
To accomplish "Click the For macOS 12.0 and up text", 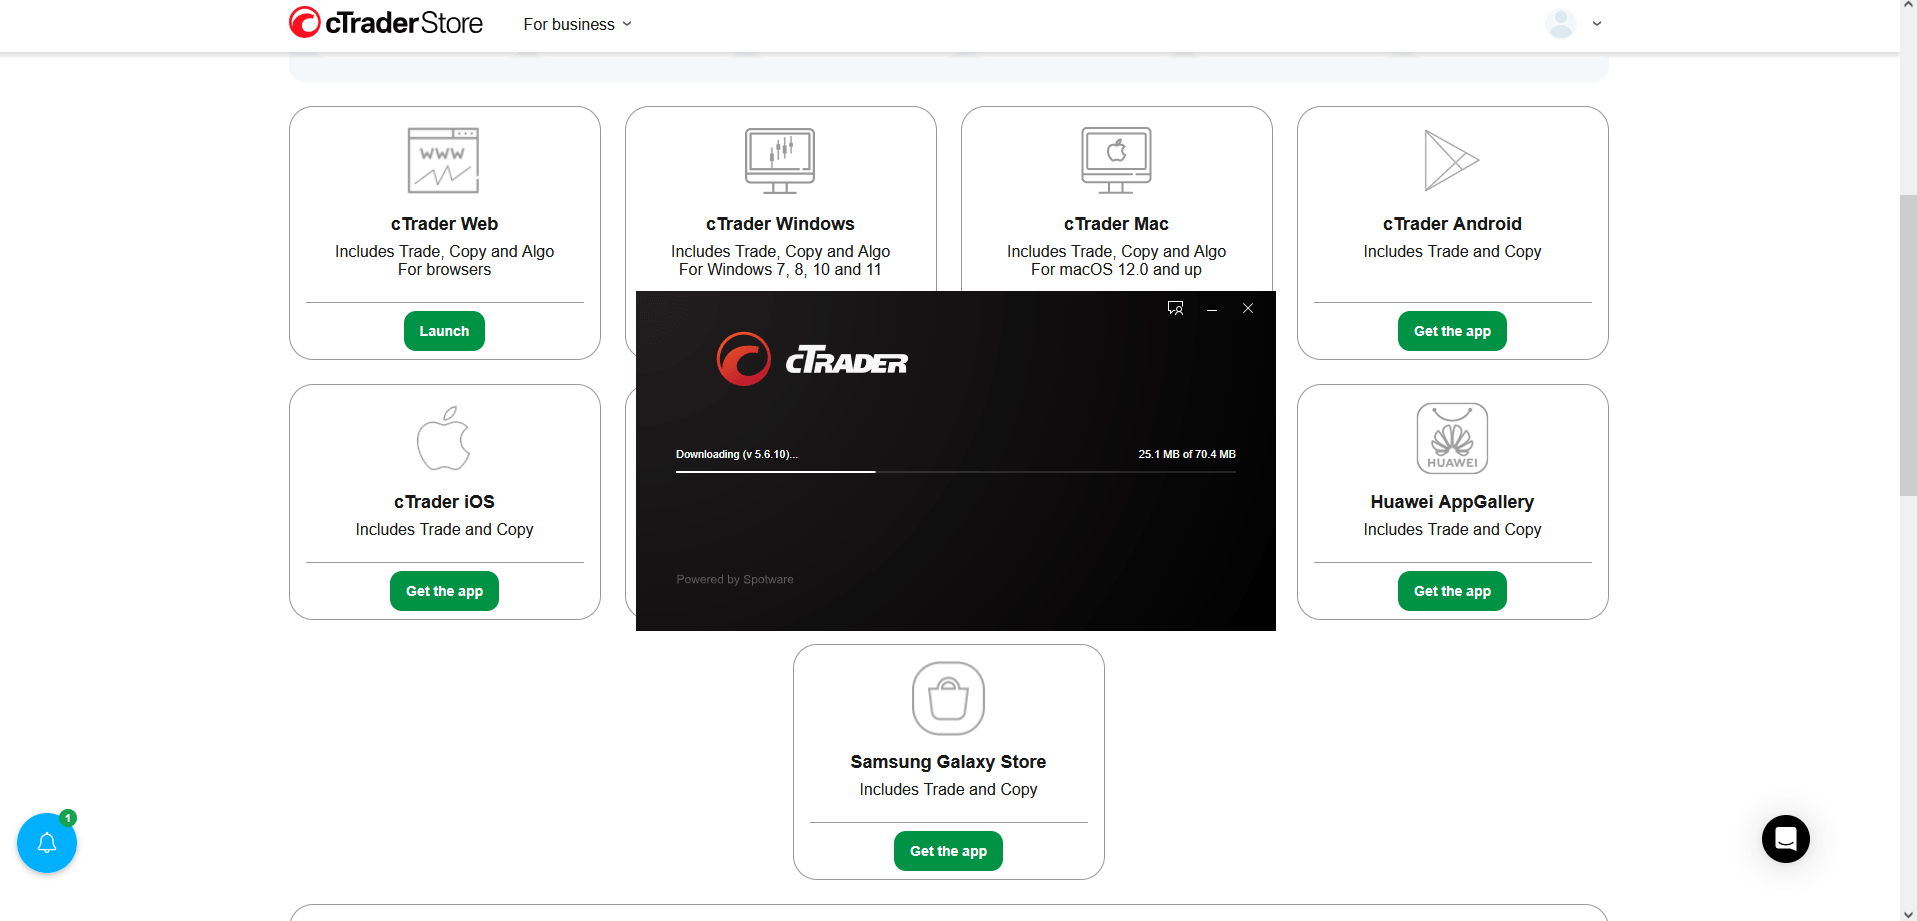I will tap(1116, 270).
